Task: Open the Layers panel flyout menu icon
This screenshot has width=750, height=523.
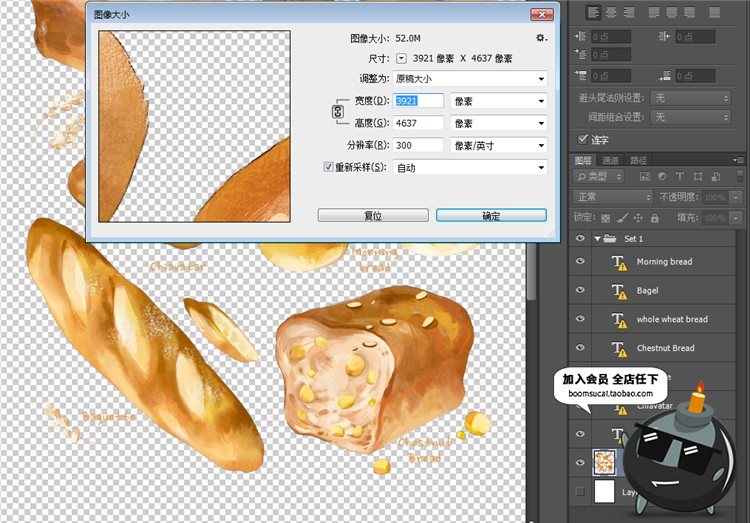Action: click(x=738, y=160)
